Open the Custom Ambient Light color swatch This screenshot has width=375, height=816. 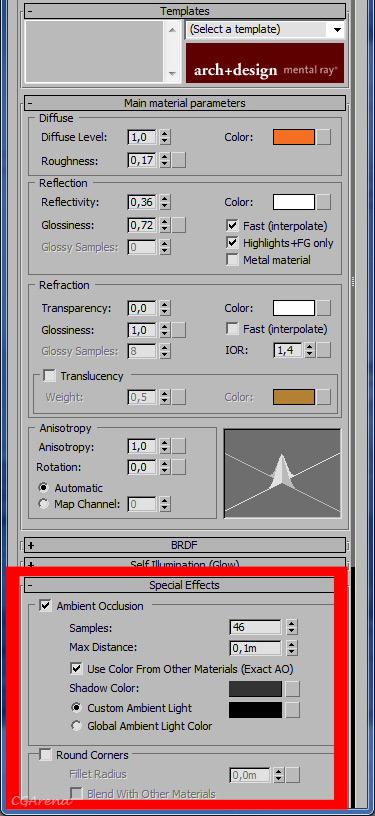pyautogui.click(x=255, y=710)
